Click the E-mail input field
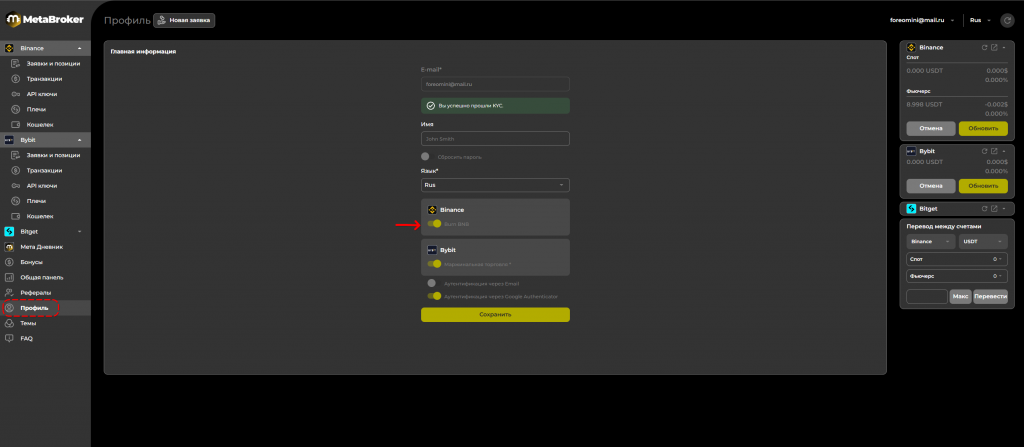The image size is (1024, 447). point(495,84)
